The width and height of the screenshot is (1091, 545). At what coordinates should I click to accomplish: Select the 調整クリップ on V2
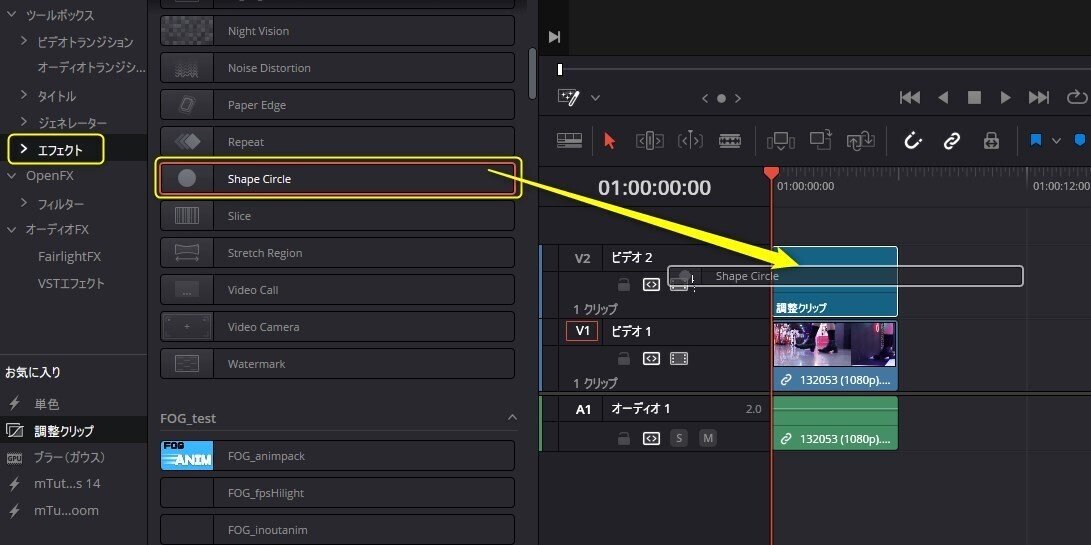(x=835, y=281)
